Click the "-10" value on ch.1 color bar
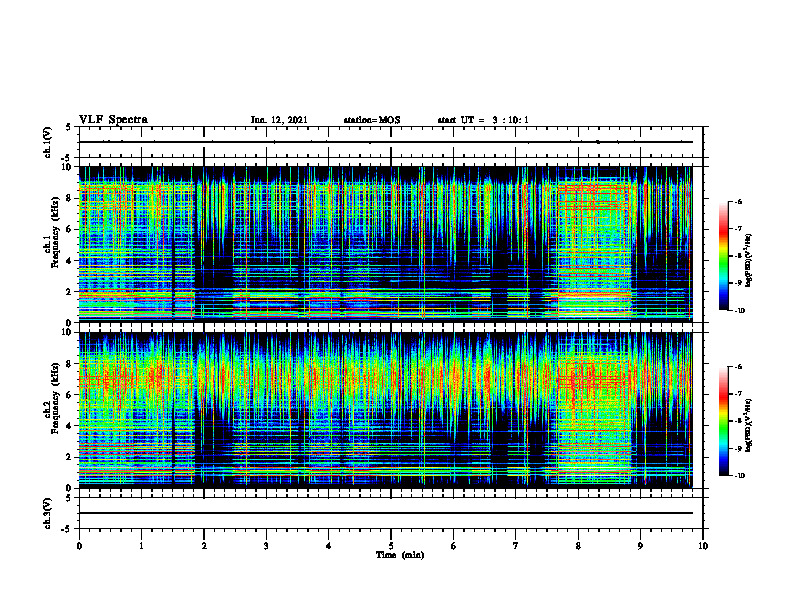Viewport: 792px width, 612px height. click(740, 310)
